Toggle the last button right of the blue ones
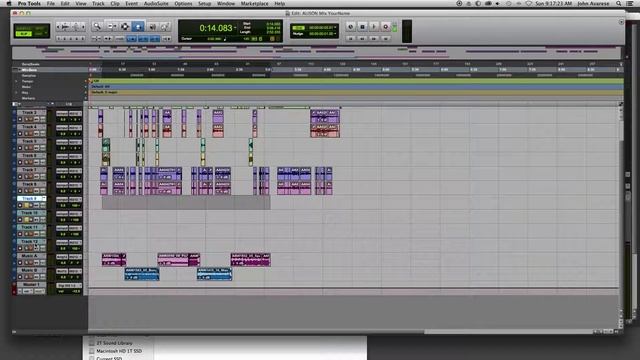Image resolution: width=640 pixels, height=360 pixels. click(x=167, y=39)
